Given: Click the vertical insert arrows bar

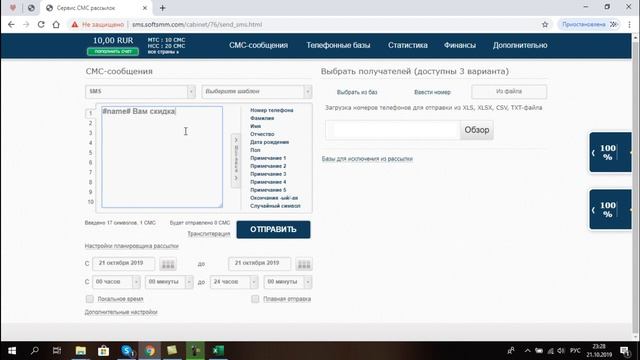Looking at the screenshot, I should (x=236, y=160).
